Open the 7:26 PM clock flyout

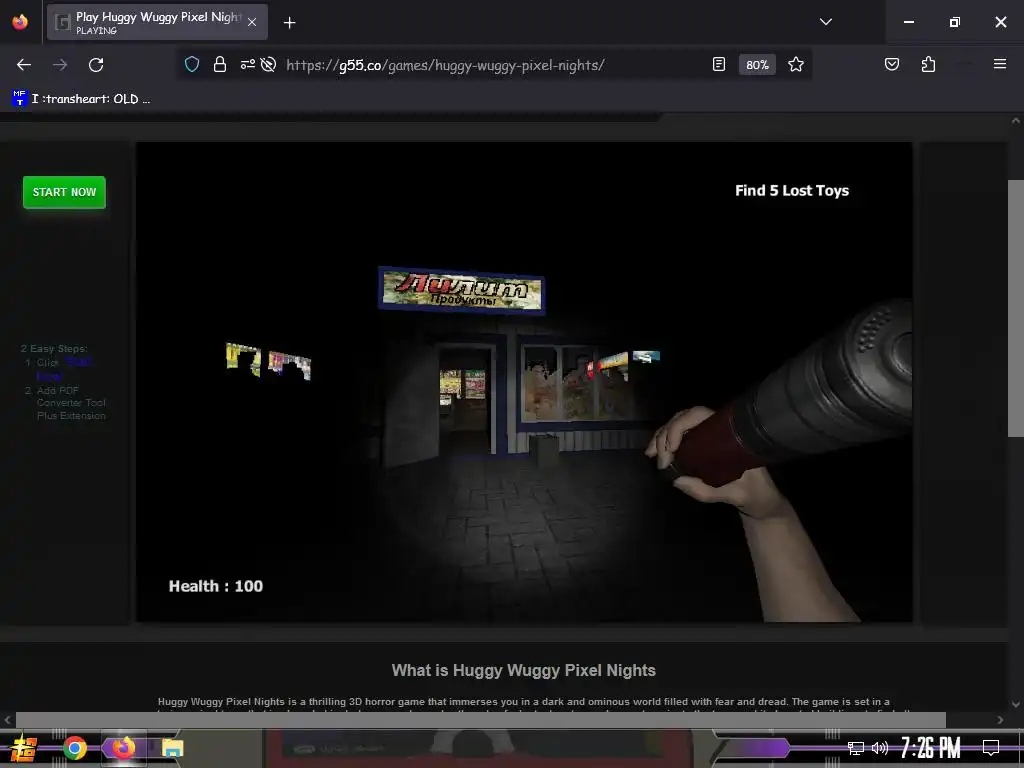tap(931, 748)
